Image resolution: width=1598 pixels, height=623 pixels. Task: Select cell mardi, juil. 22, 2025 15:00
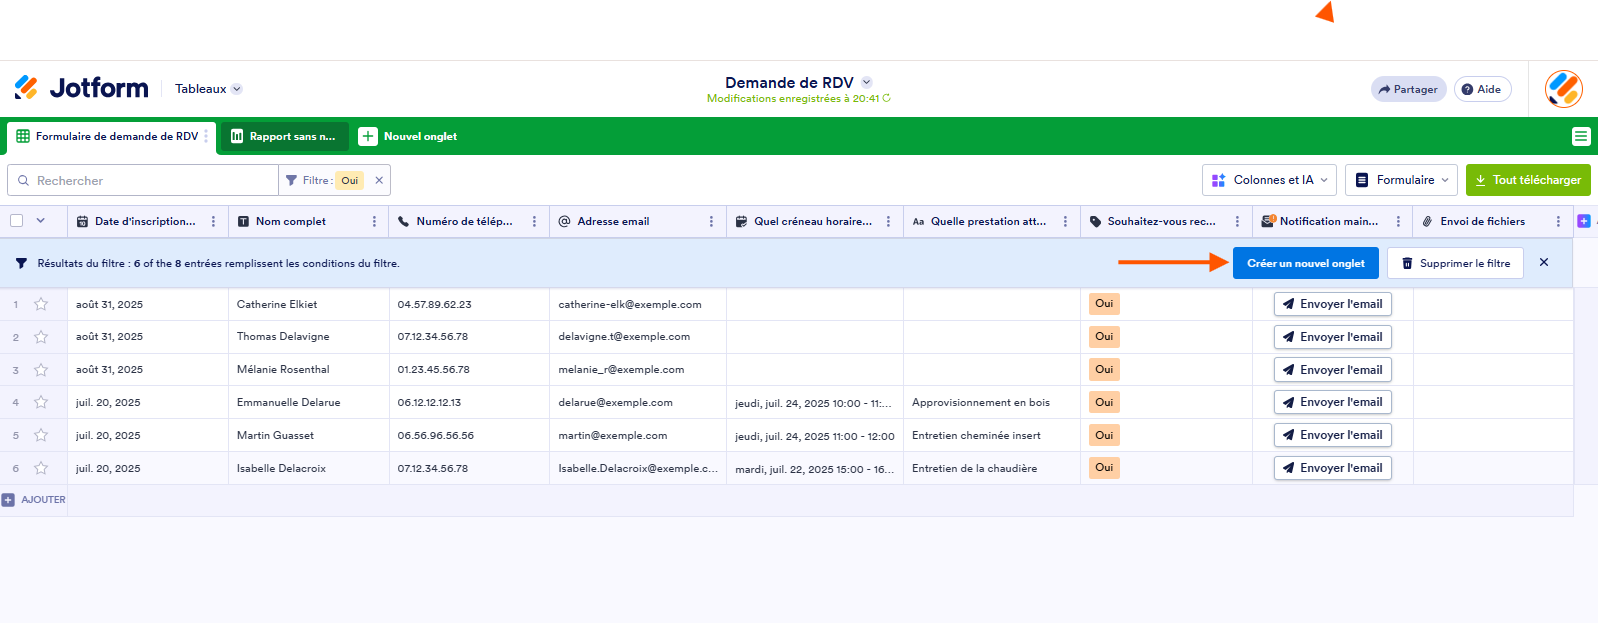(x=815, y=468)
